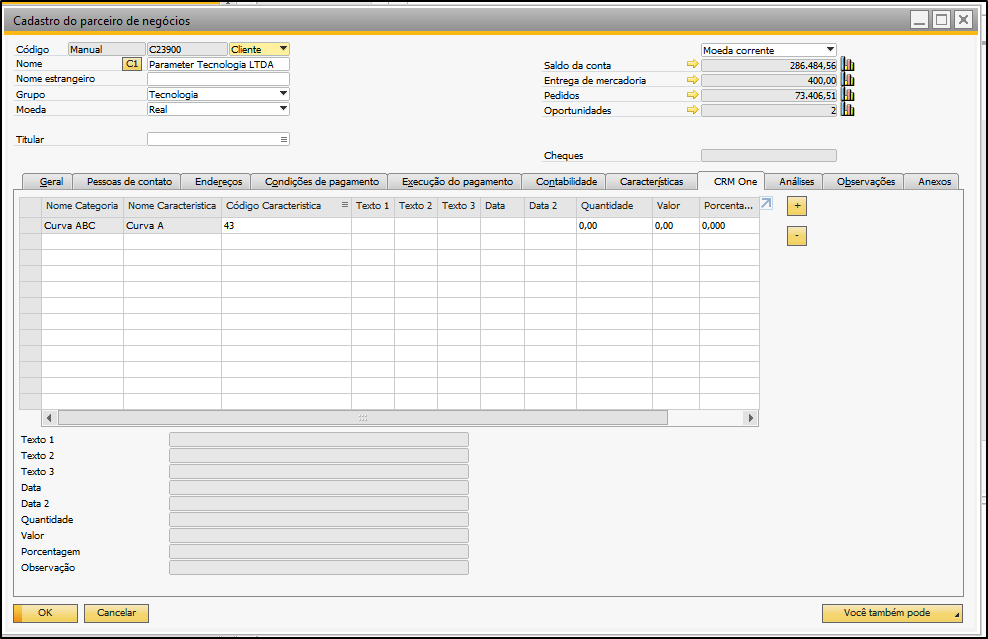Add a row with the plus button
Viewport: 988px width, 639px height.
(797, 206)
